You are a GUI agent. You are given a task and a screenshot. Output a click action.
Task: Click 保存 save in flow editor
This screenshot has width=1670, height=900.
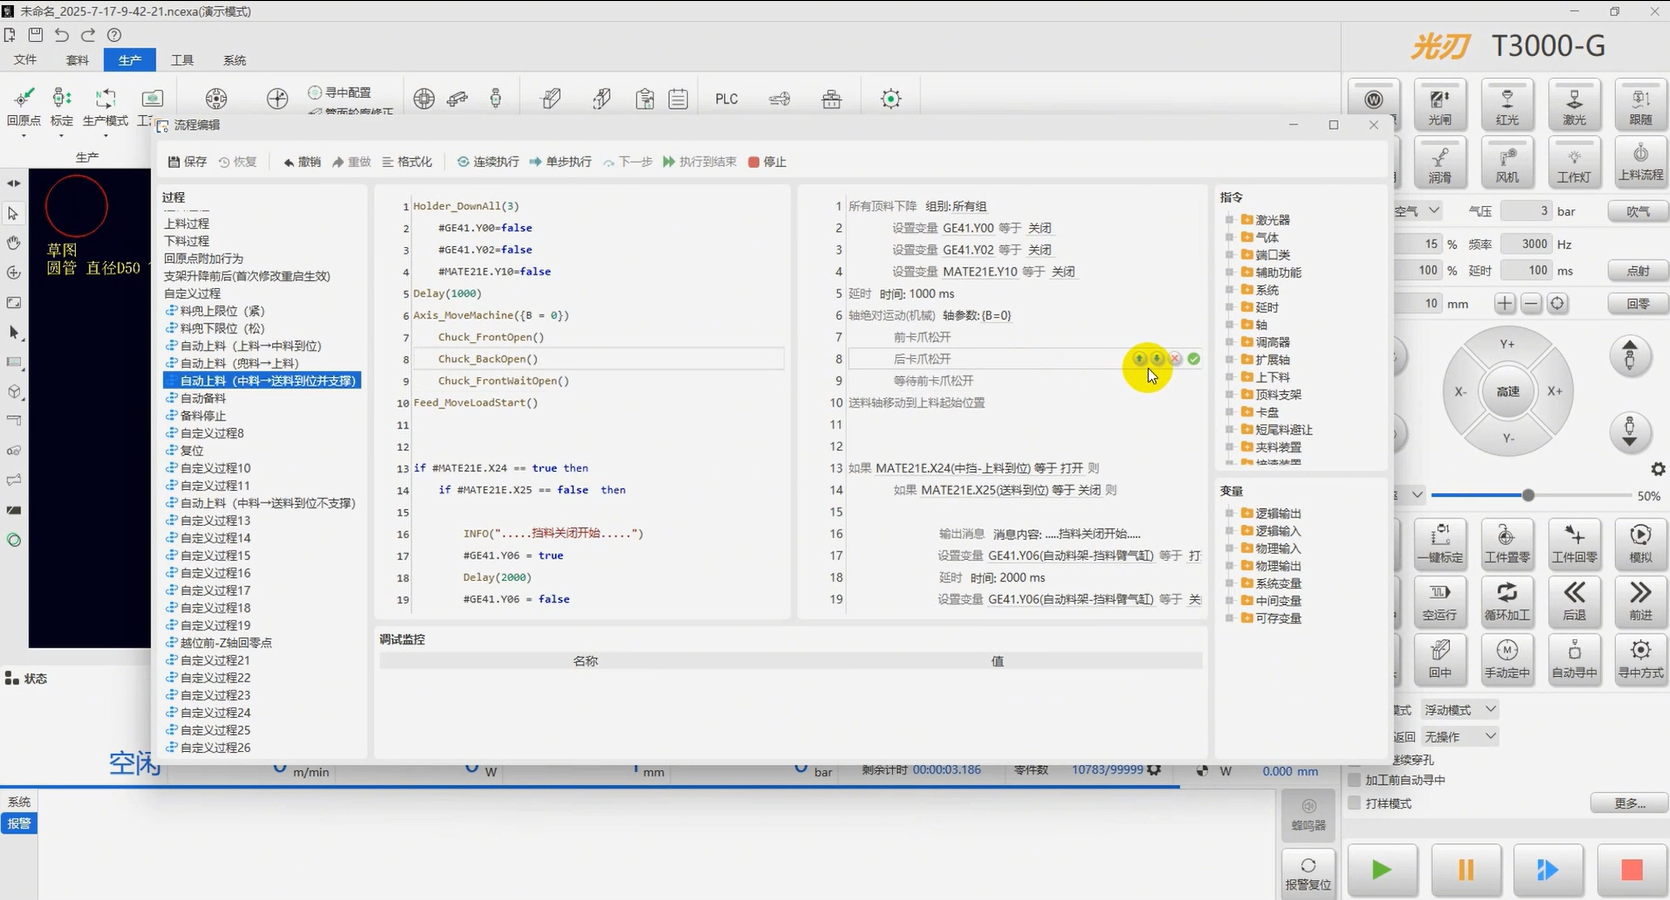[188, 162]
